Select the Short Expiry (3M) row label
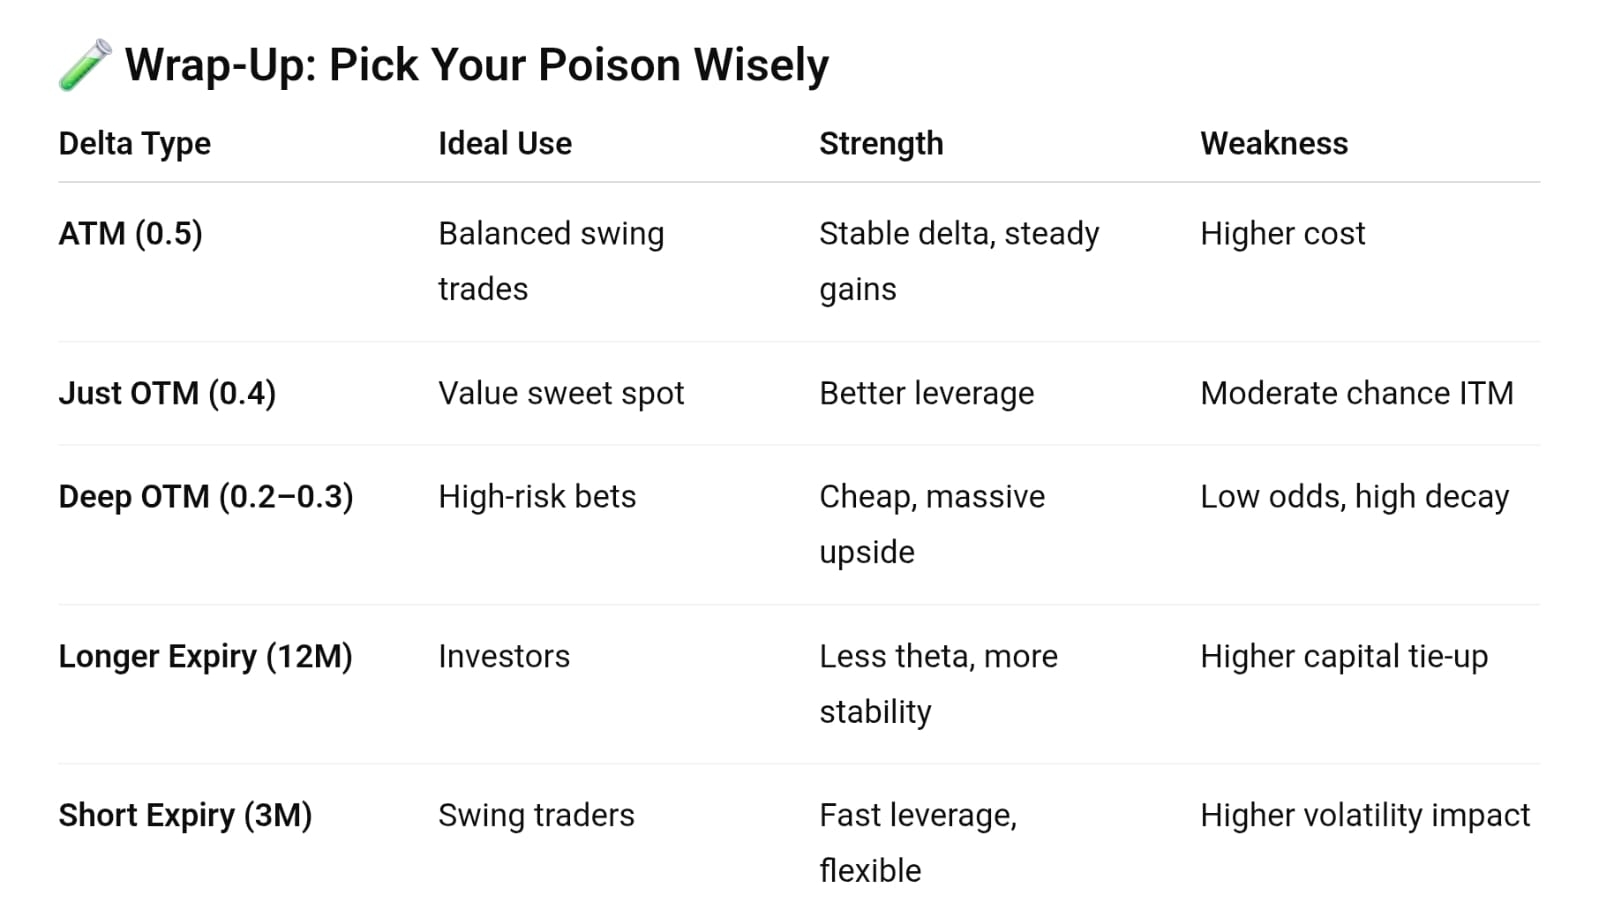 coord(185,816)
